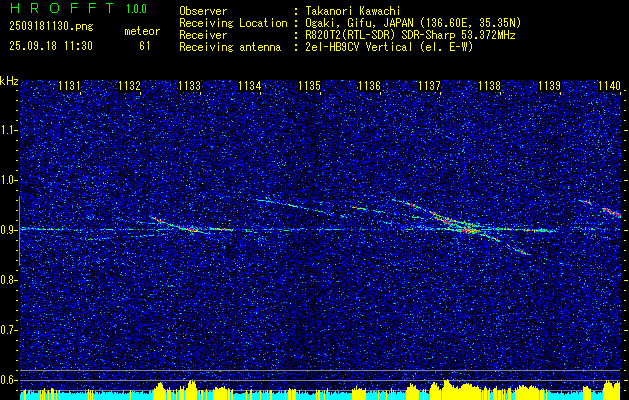Image resolution: width=629 pixels, height=400 pixels.
Task: Click the 2el-HB9CV Vertical antenna value
Action: [389, 47]
